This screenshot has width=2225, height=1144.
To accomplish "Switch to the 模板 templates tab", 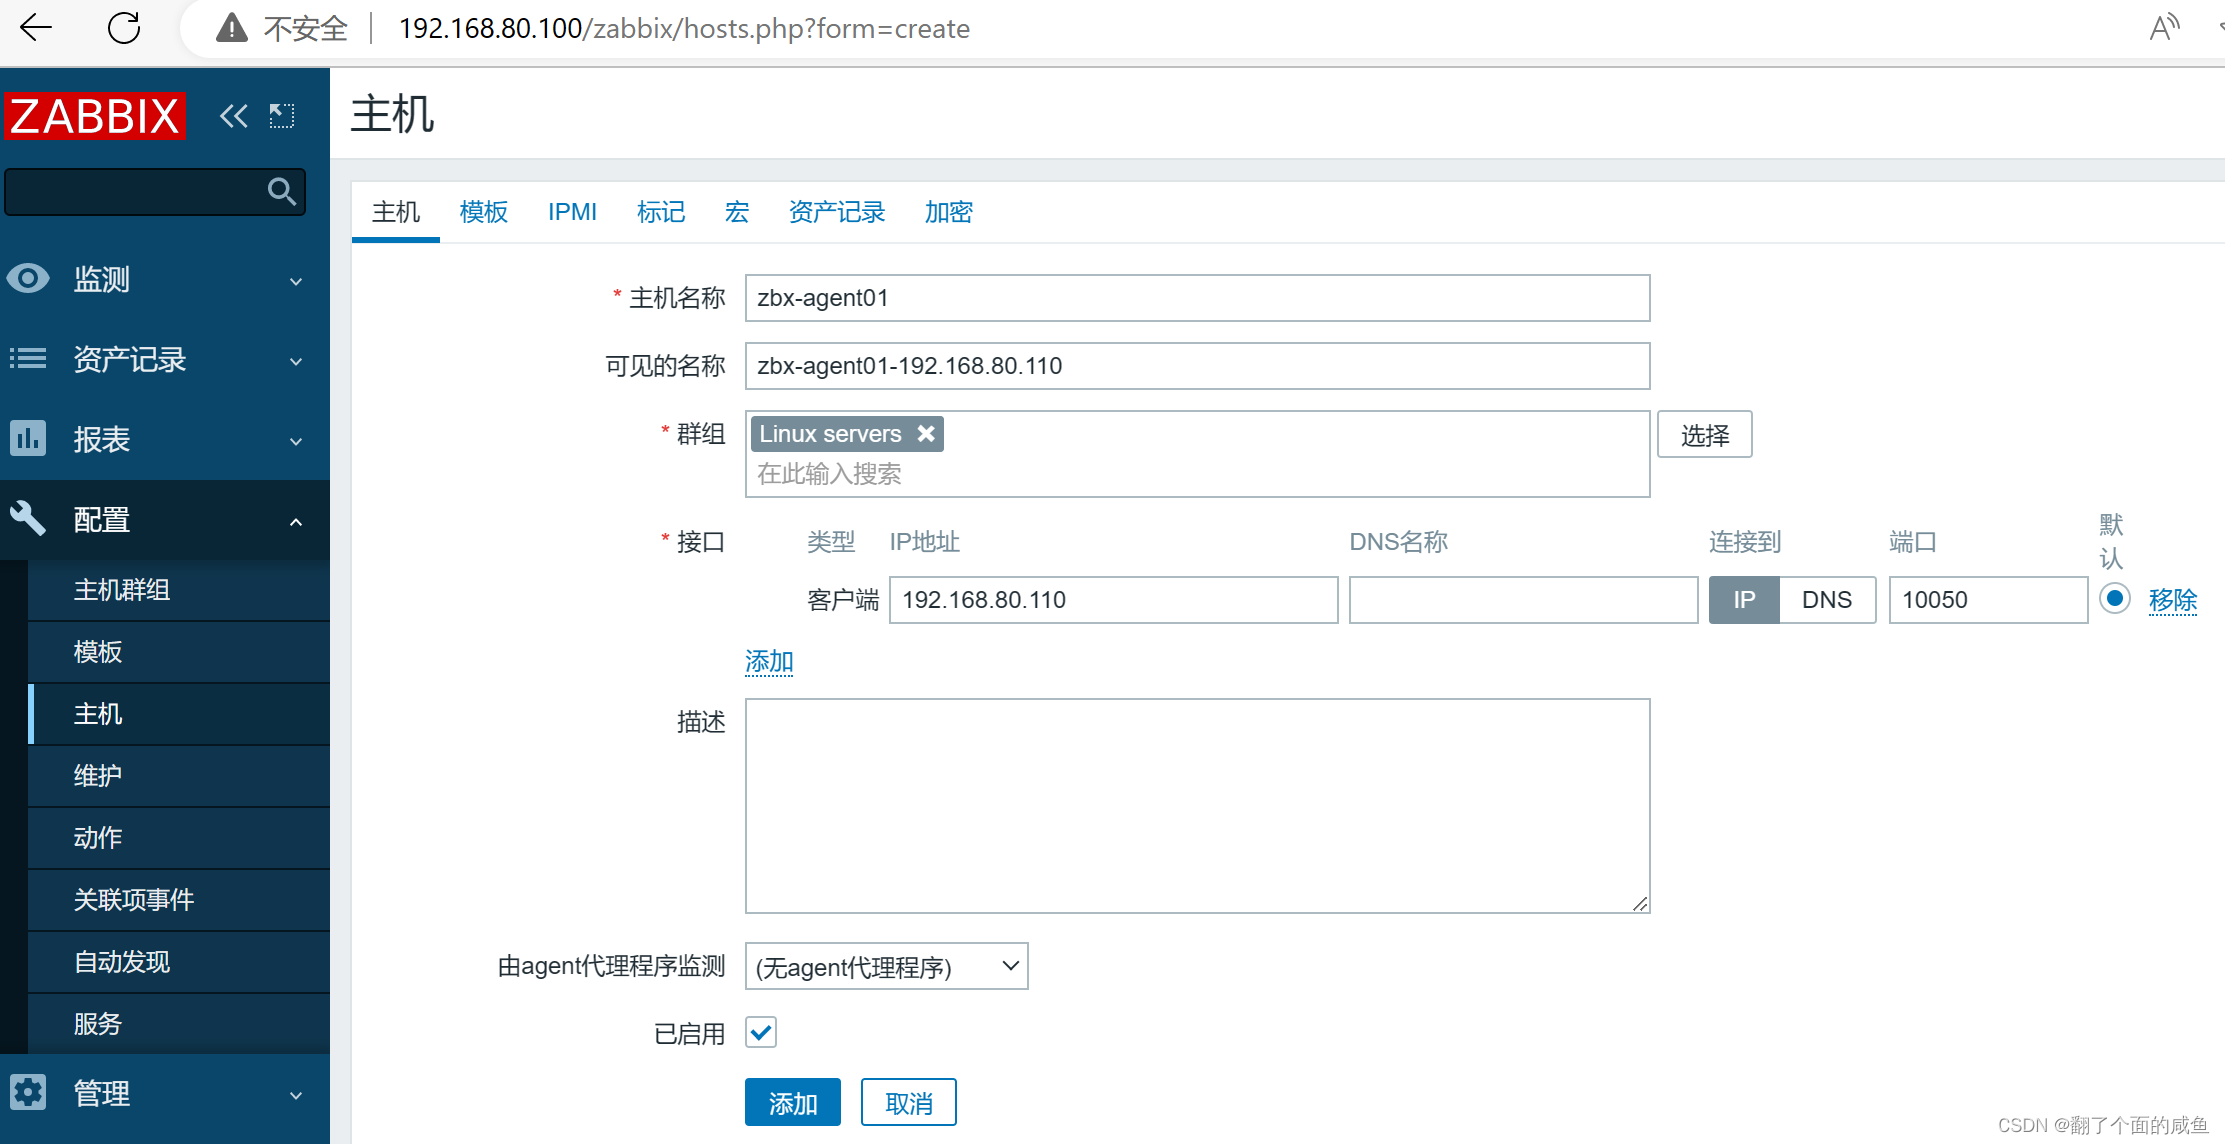I will point(484,212).
